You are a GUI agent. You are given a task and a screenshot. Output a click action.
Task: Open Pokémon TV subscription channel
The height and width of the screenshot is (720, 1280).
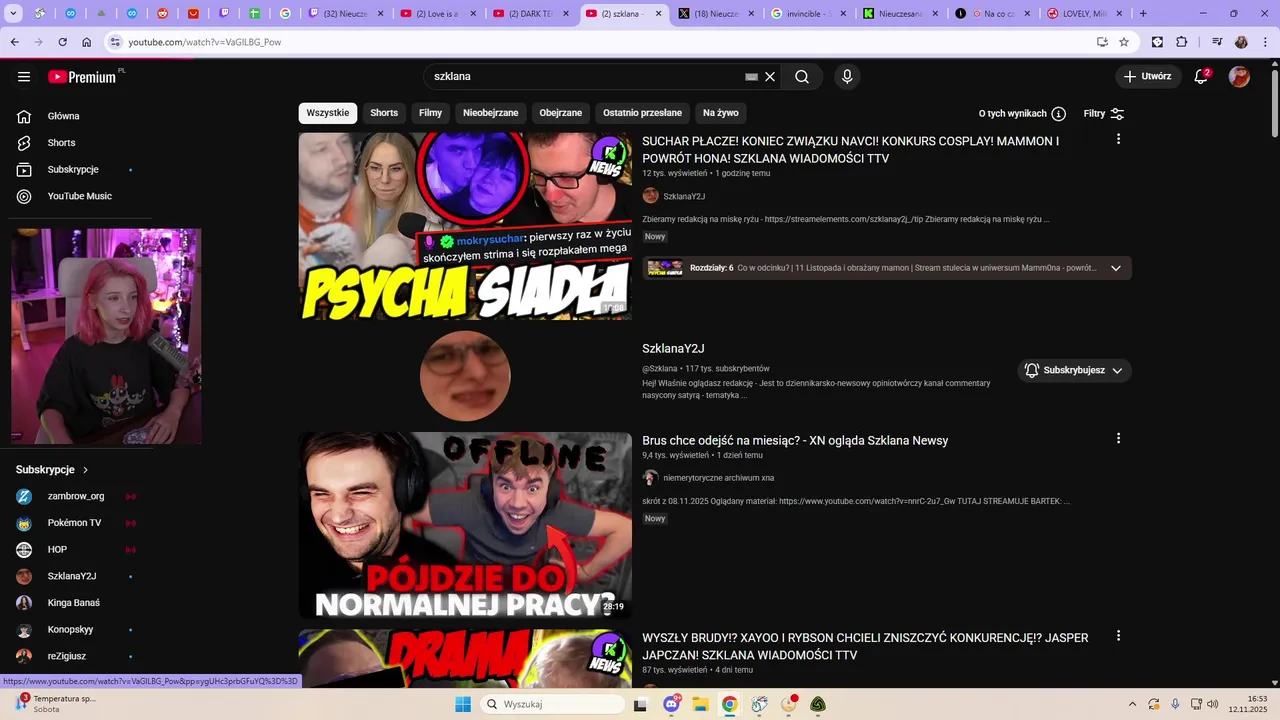coord(76,523)
